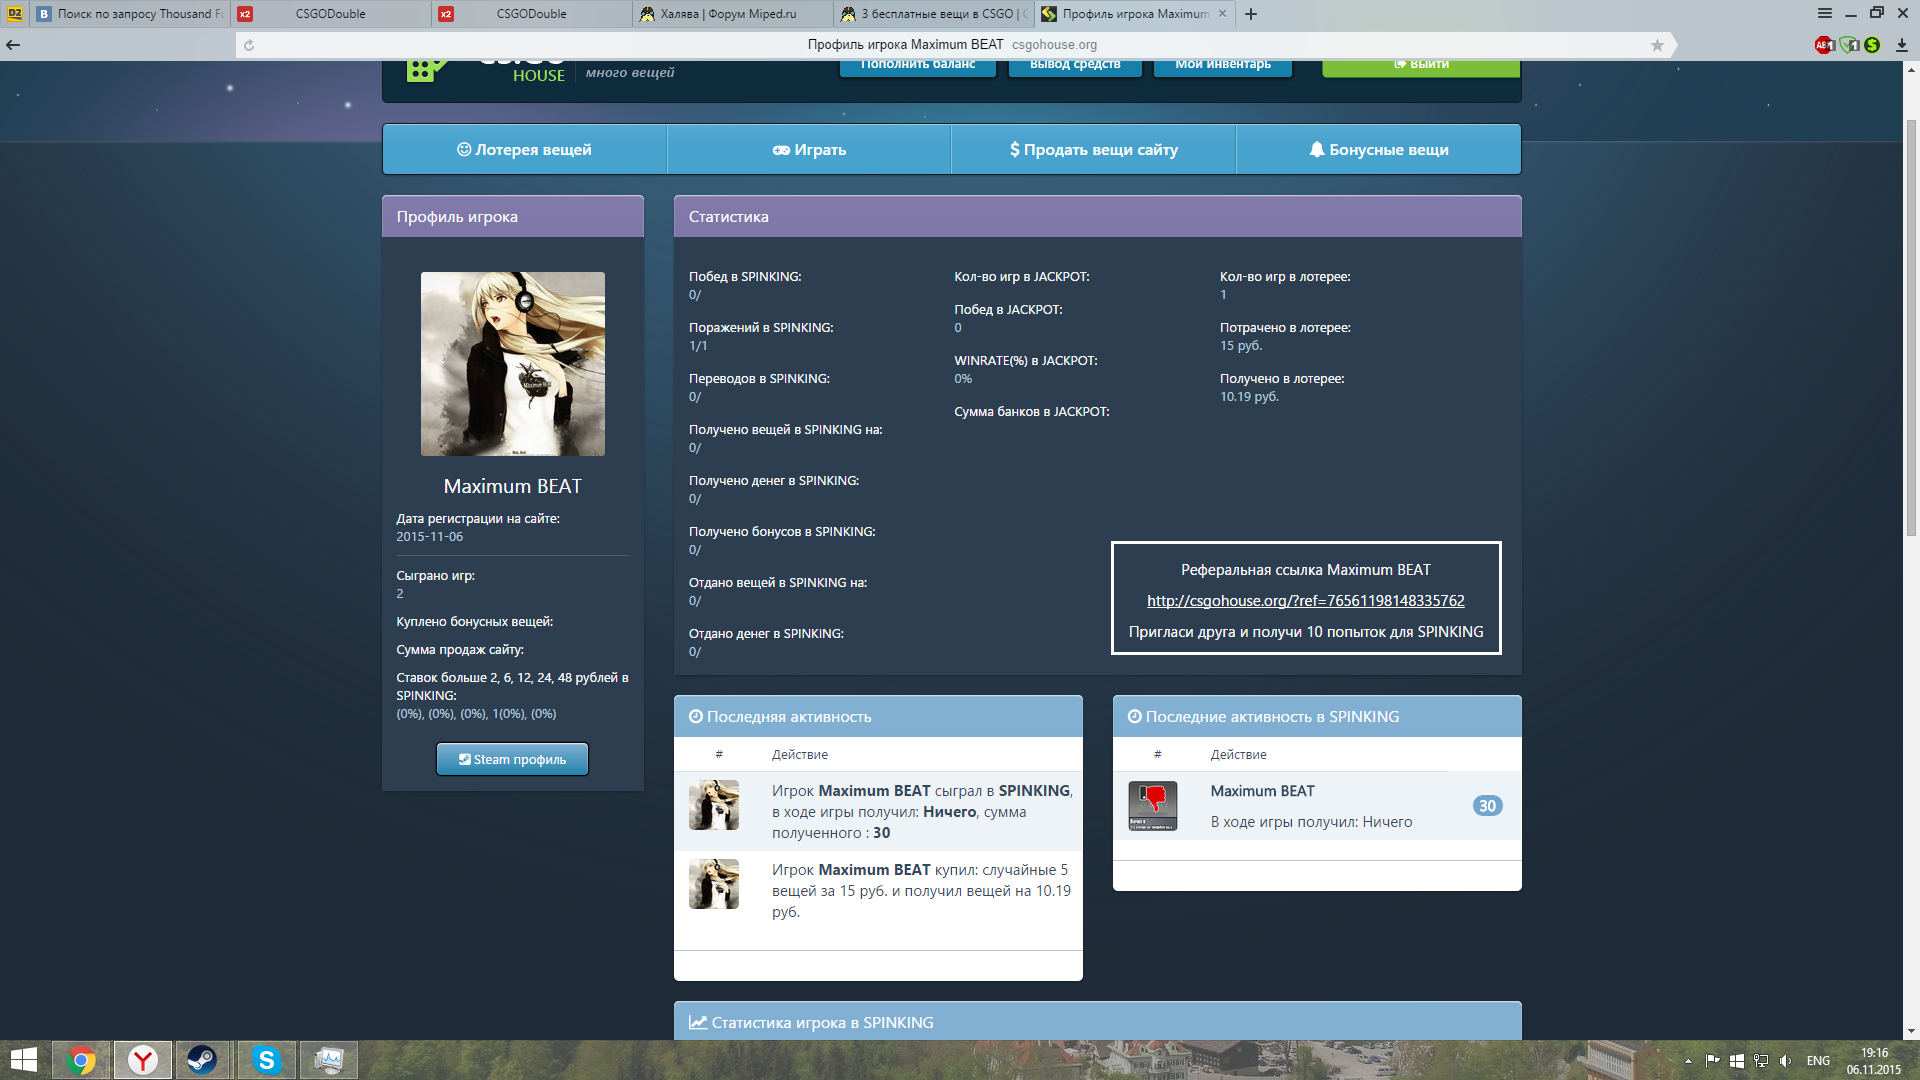The image size is (1920, 1080).
Task: Click the Пригласи друга и получи 10 попыток text
Action: click(1306, 632)
